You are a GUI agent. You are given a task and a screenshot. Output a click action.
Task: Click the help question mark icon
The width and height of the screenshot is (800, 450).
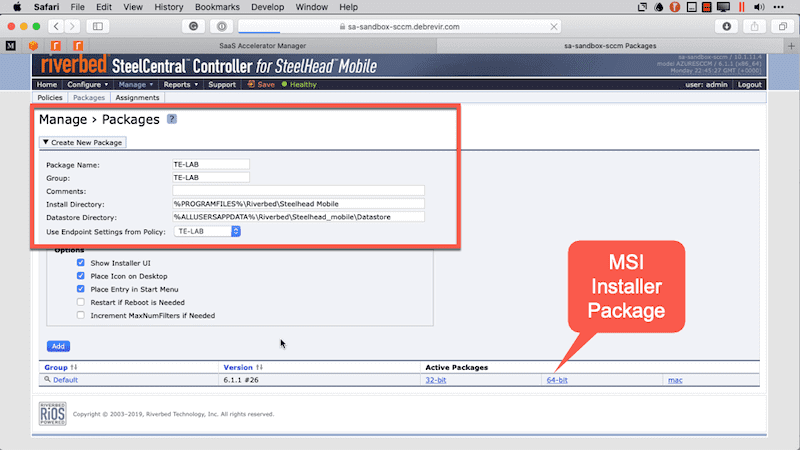coord(172,119)
